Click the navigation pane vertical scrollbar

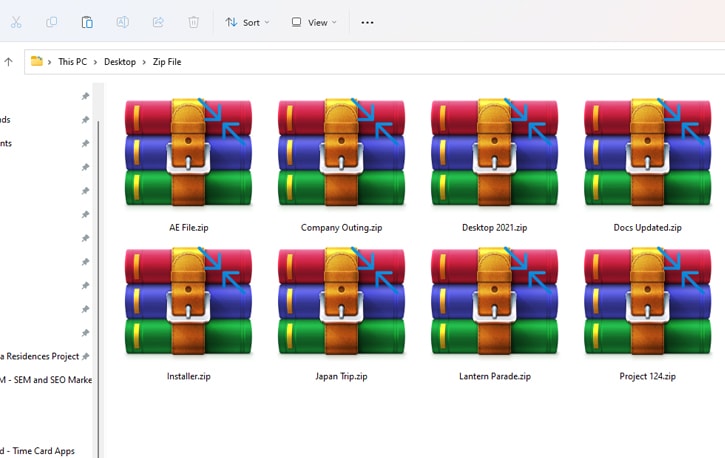(x=98, y=287)
